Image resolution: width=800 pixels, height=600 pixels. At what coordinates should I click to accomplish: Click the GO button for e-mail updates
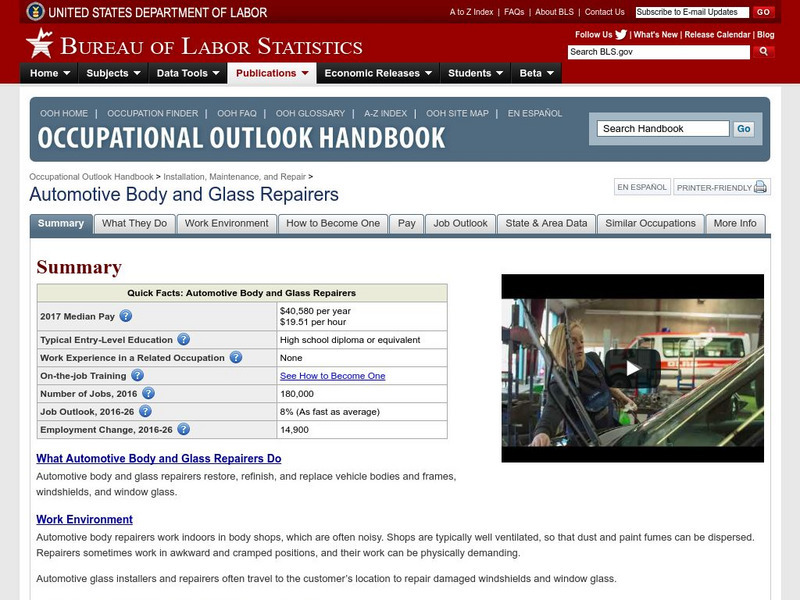click(x=763, y=12)
